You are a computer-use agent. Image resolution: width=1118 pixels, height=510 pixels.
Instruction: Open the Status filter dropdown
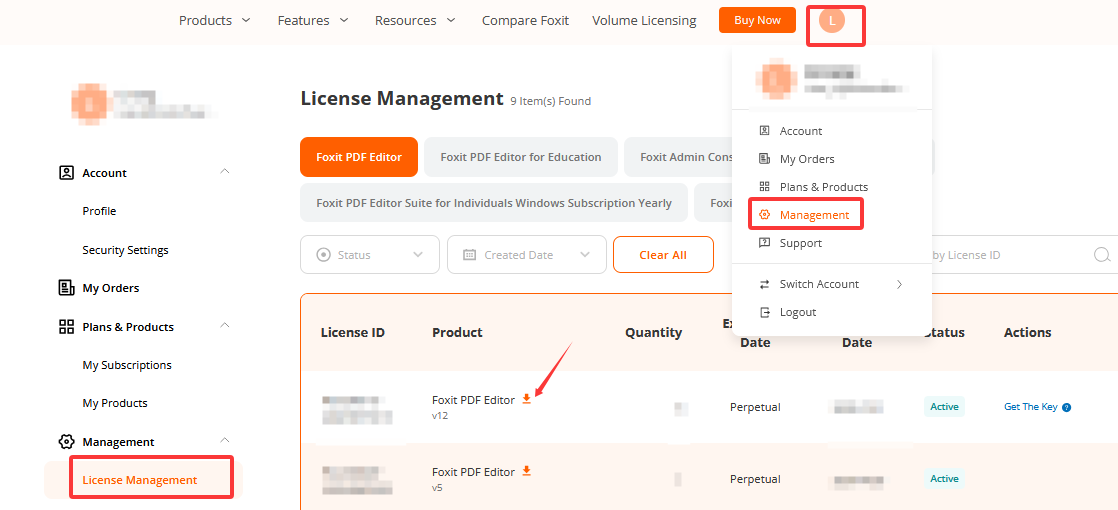(x=369, y=255)
